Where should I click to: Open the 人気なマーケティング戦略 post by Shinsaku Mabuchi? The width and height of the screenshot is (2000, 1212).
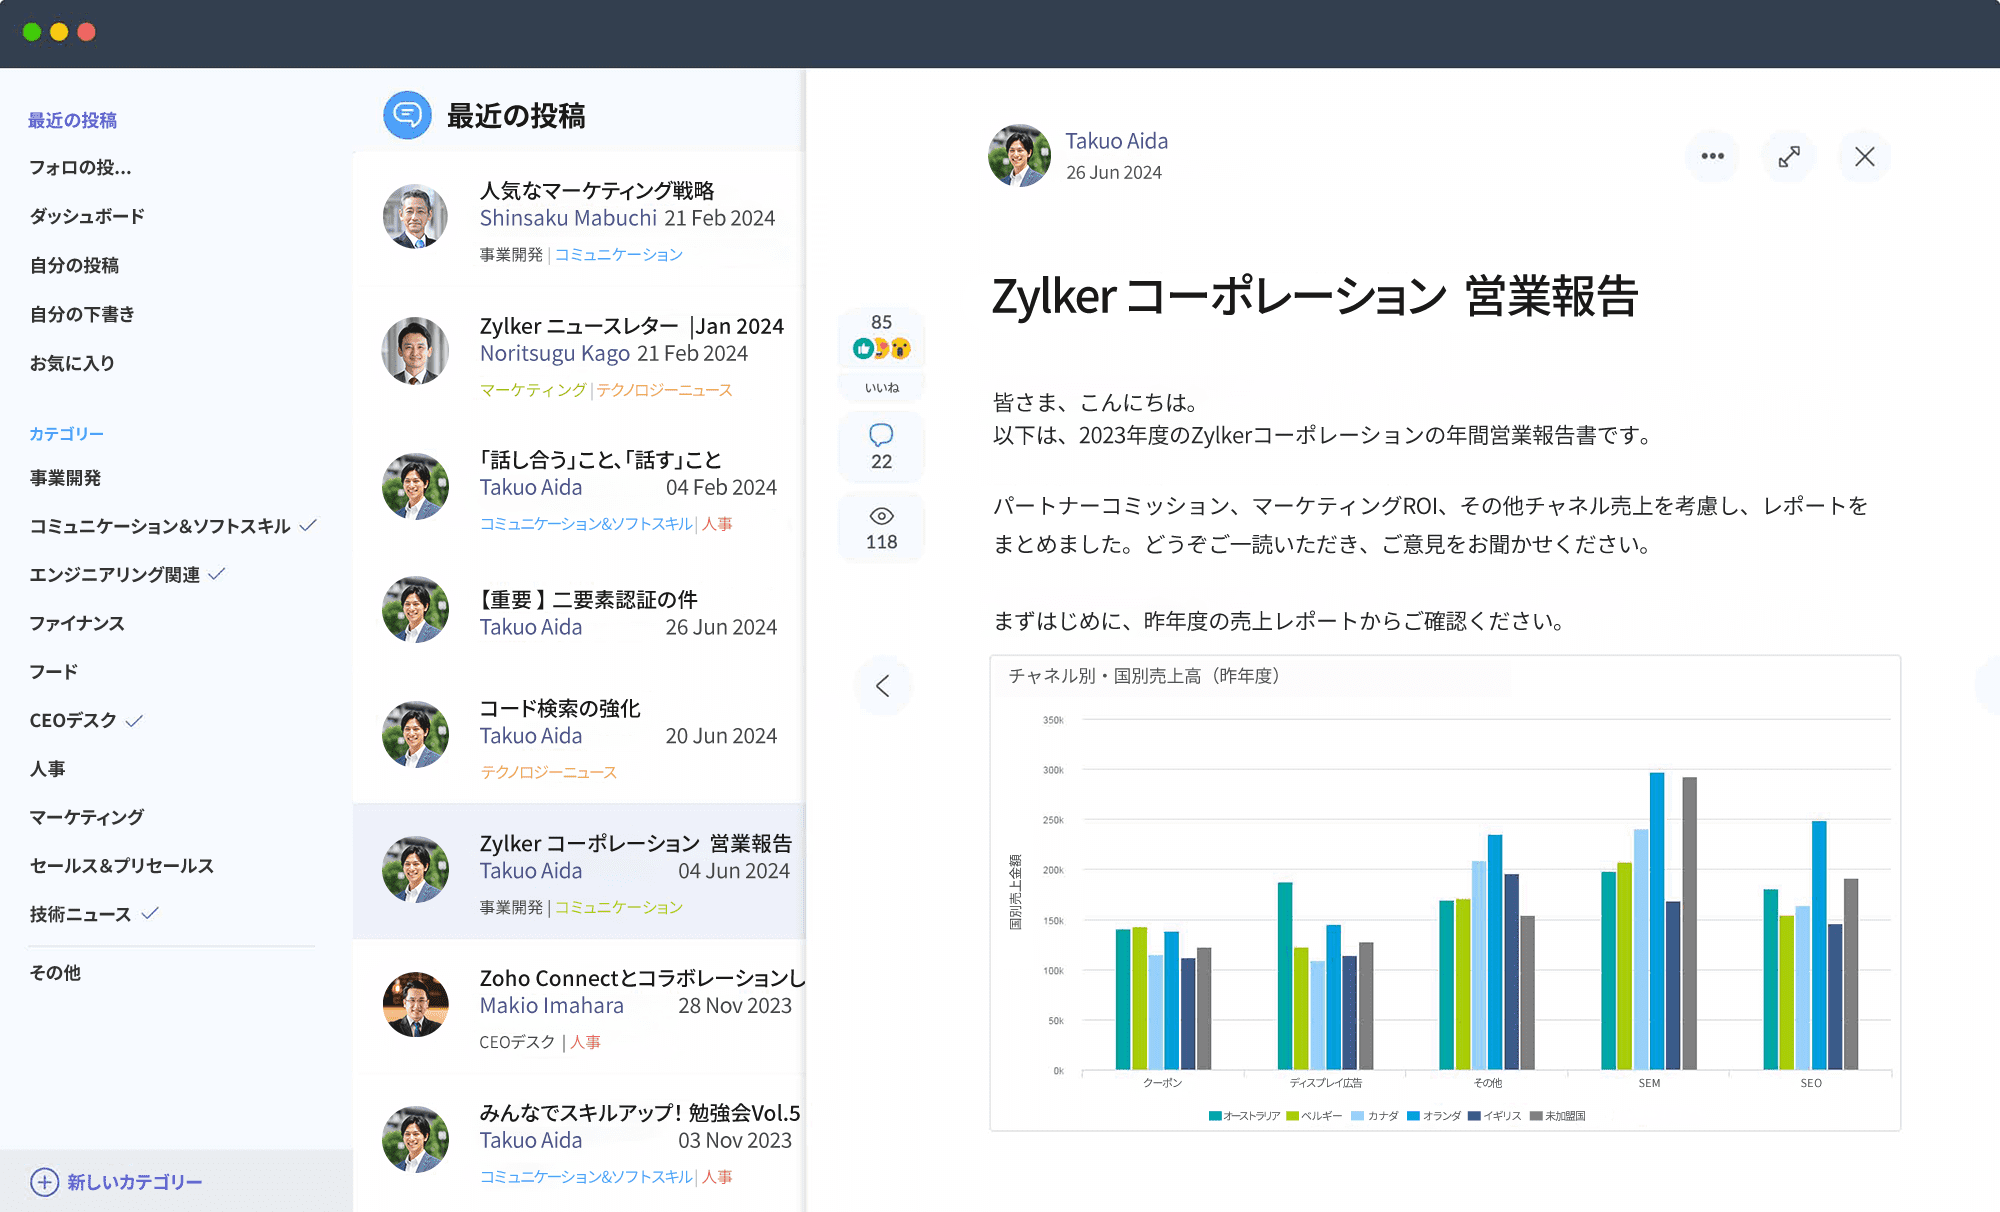tap(597, 190)
